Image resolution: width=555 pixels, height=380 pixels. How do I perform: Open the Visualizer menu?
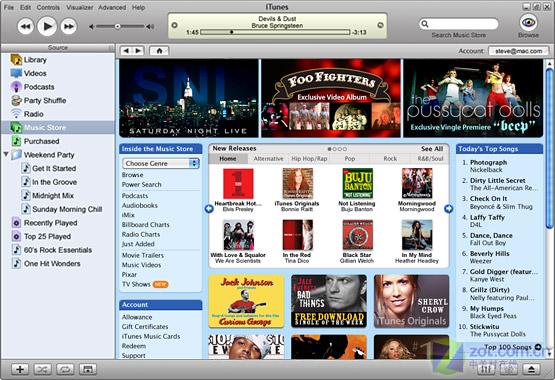click(x=80, y=7)
